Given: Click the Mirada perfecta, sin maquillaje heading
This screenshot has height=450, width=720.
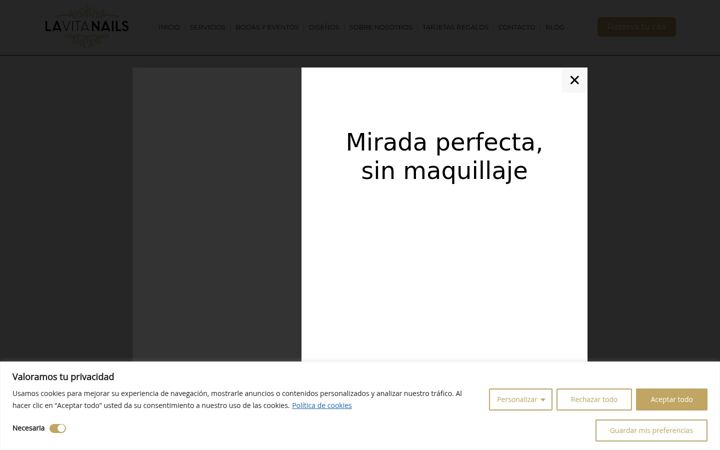Looking at the screenshot, I should point(444,156).
